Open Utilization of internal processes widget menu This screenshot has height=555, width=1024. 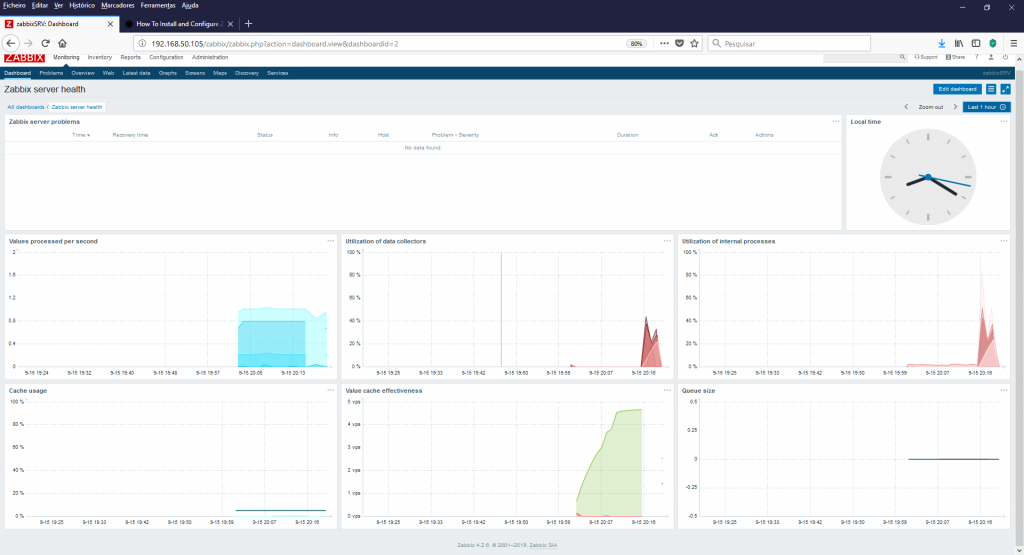(1004, 241)
